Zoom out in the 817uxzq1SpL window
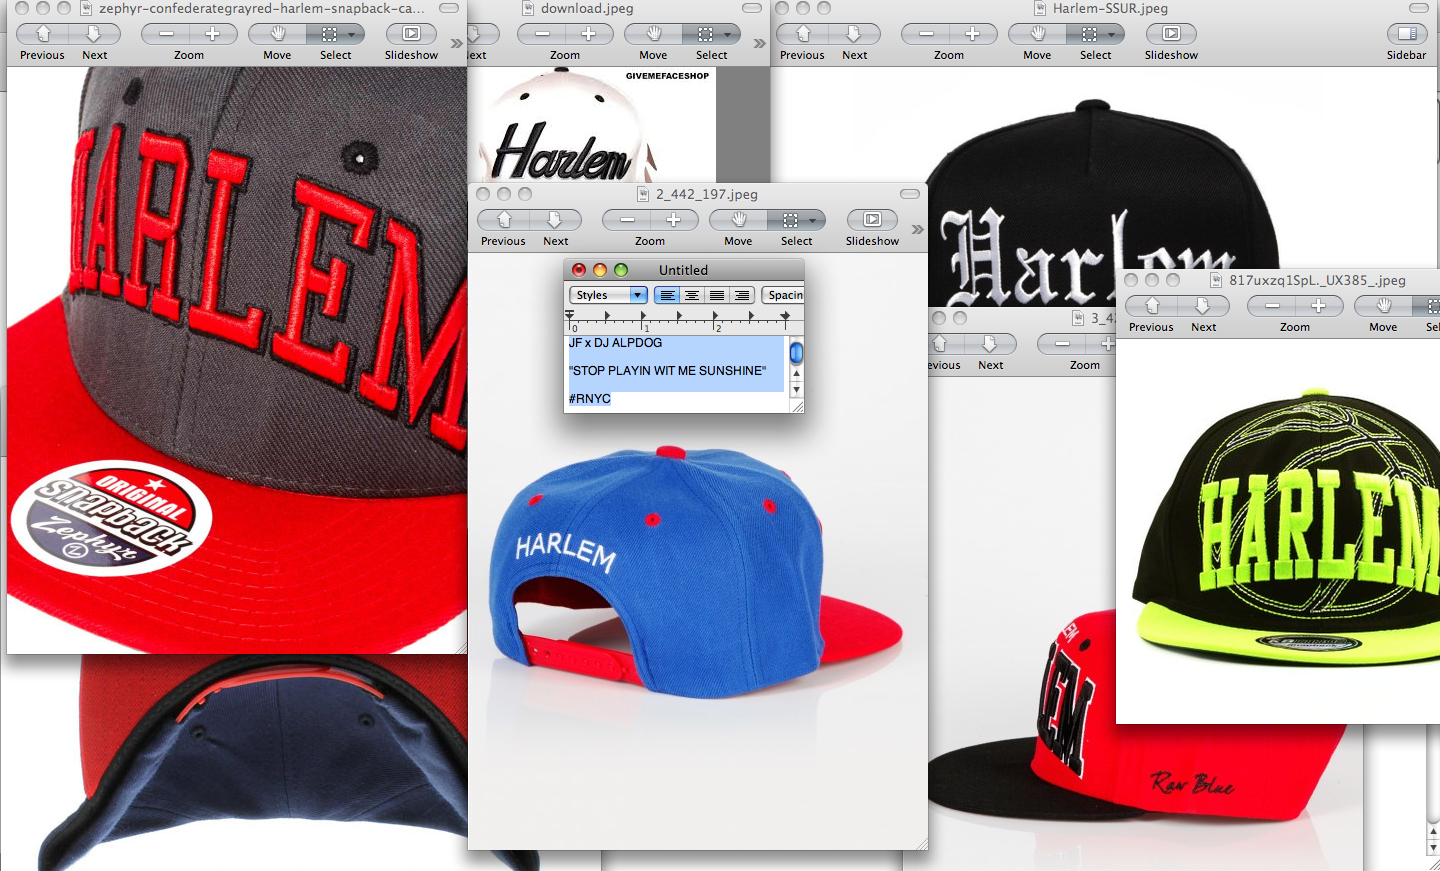The image size is (1440, 871). pyautogui.click(x=1272, y=306)
